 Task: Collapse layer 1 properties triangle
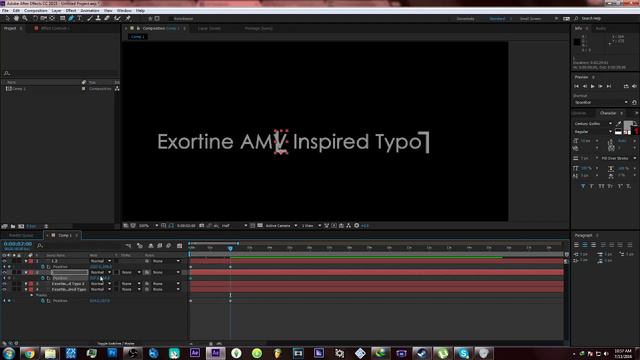26,261
